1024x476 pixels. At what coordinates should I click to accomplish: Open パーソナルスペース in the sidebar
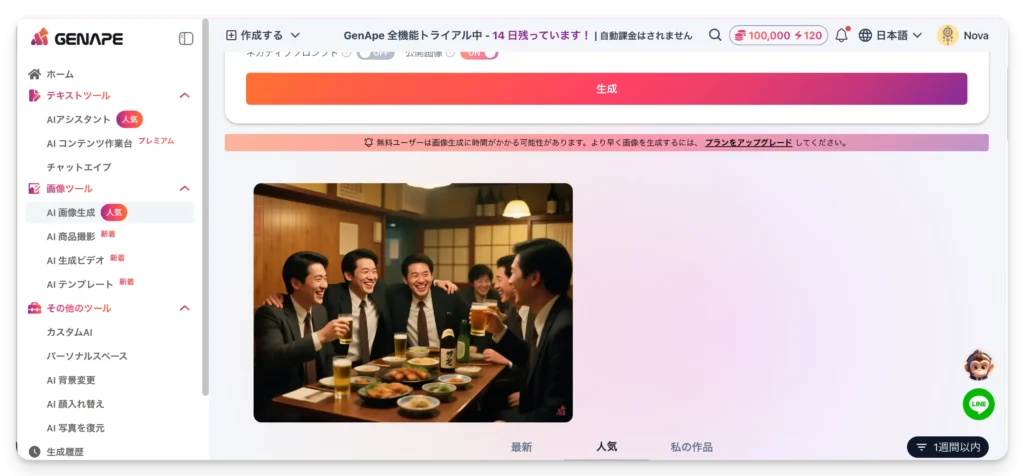(x=87, y=356)
